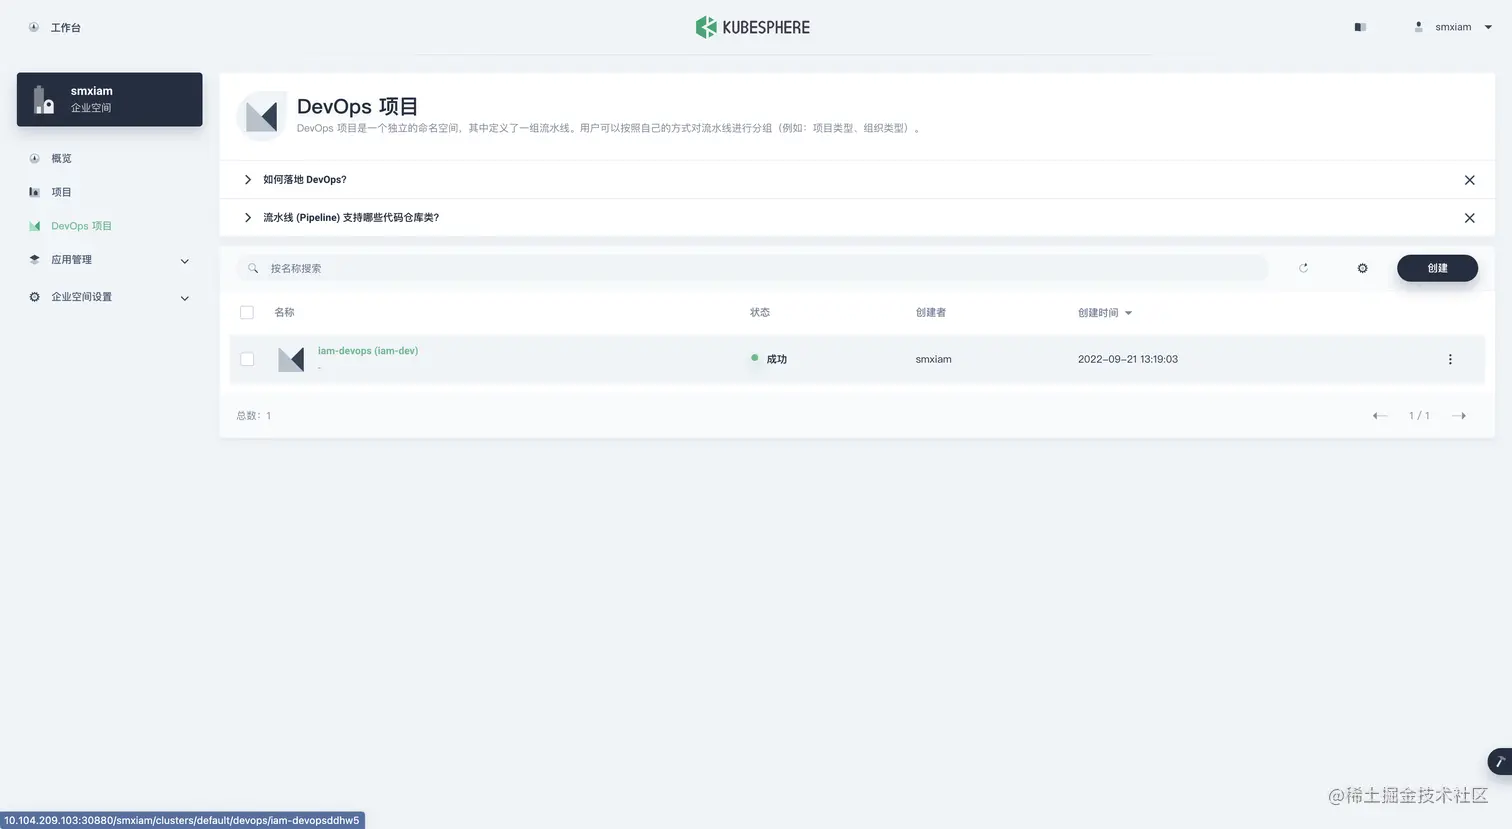This screenshot has width=1512, height=829.
Task: Click 项目 sidebar icon
Action: click(x=34, y=192)
